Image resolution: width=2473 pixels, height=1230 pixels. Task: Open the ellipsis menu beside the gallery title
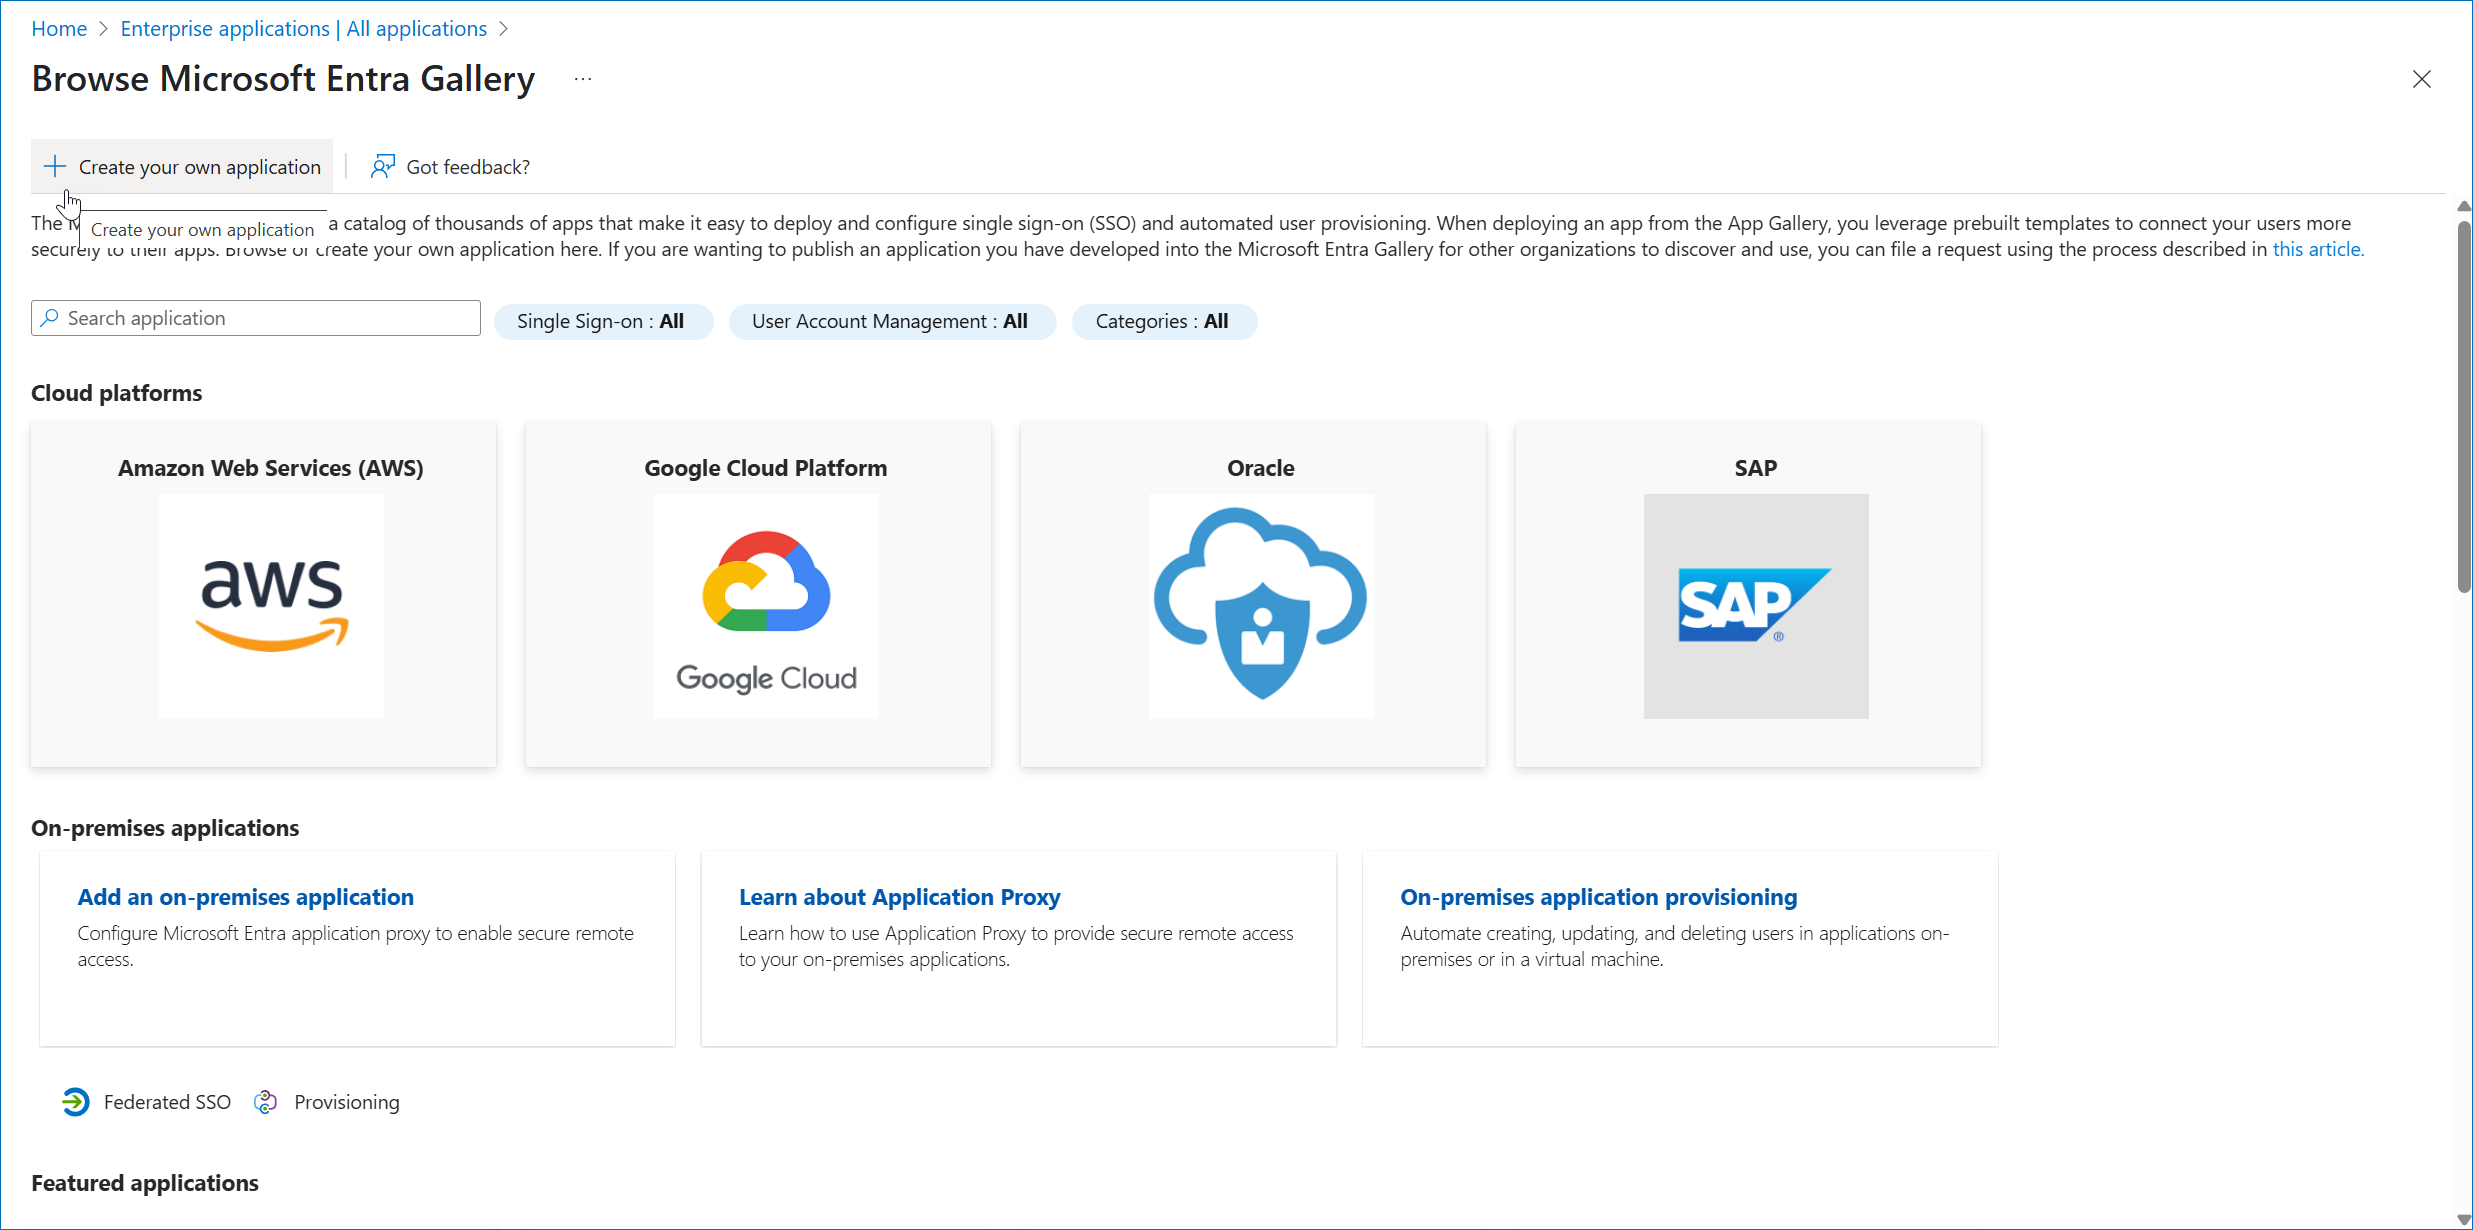tap(583, 79)
